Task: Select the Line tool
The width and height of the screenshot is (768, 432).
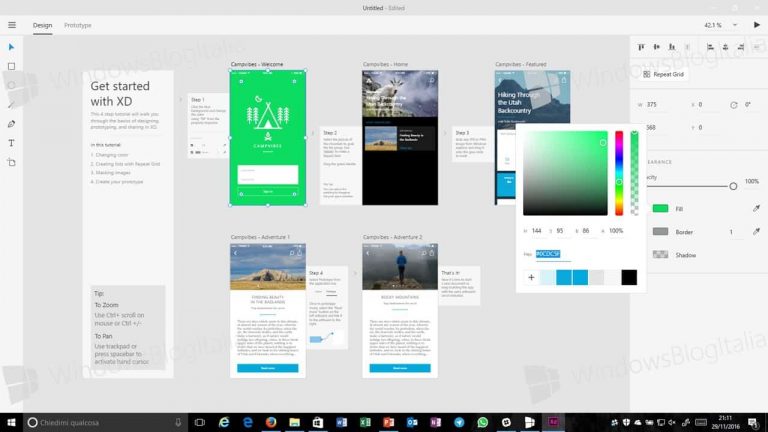Action: [x=11, y=105]
